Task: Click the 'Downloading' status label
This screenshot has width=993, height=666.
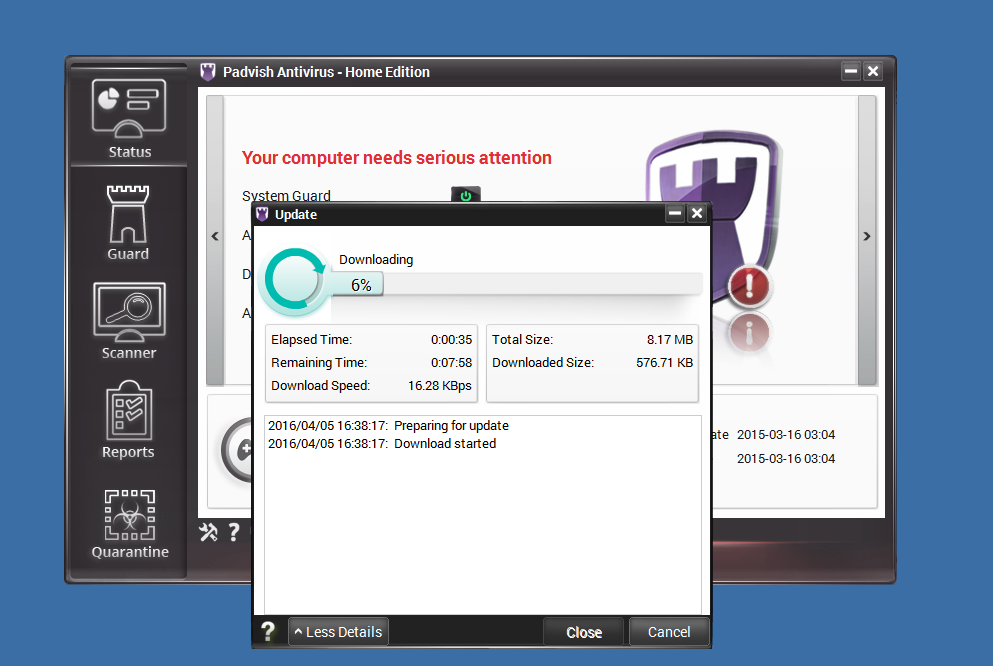Action: (376, 260)
